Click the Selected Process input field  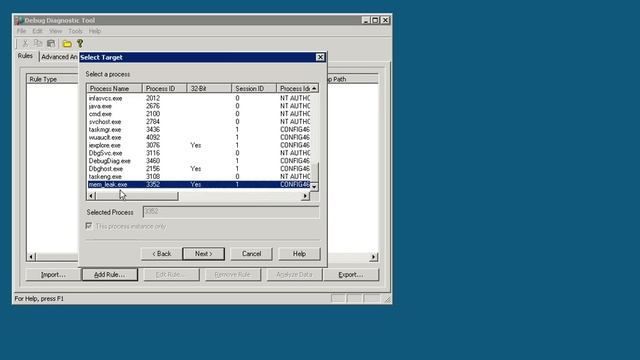tap(231, 212)
